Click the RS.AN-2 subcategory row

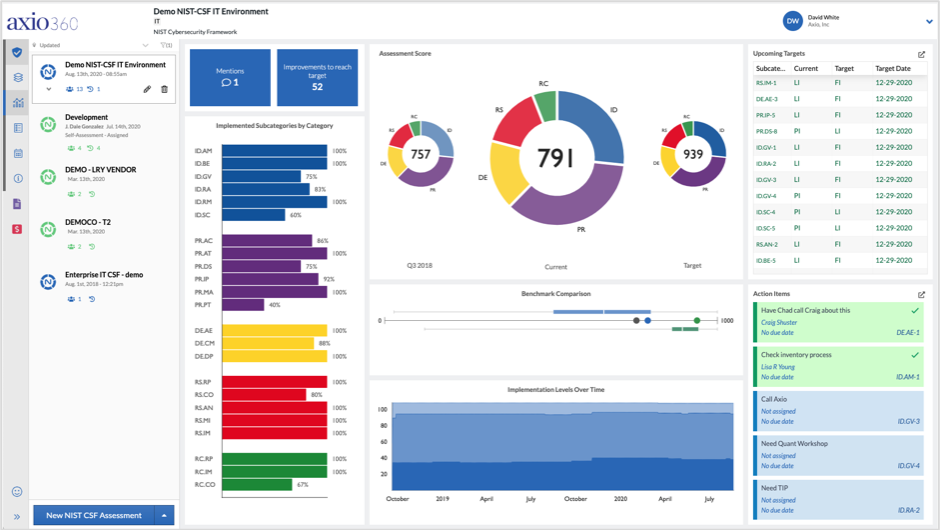(839, 245)
